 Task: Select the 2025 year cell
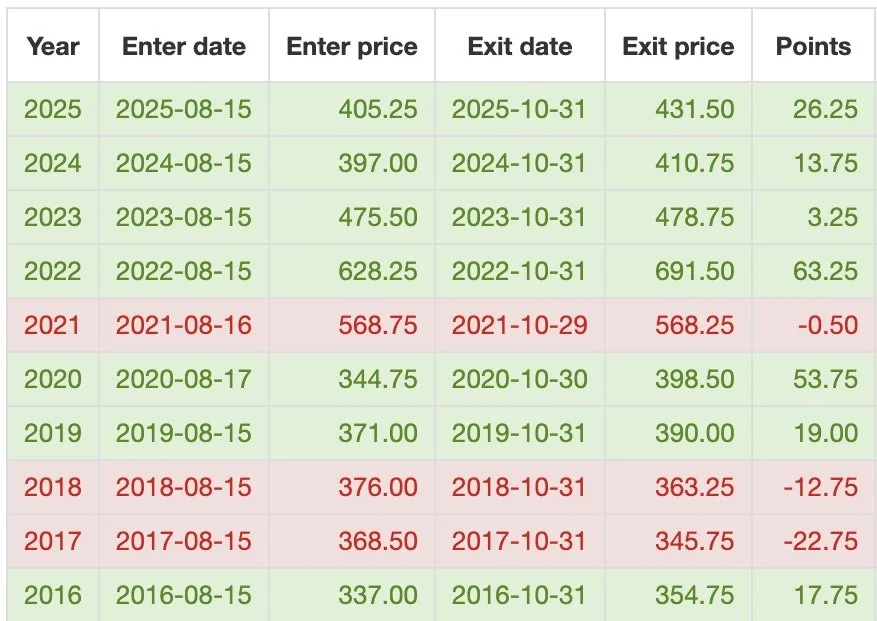[x=53, y=109]
